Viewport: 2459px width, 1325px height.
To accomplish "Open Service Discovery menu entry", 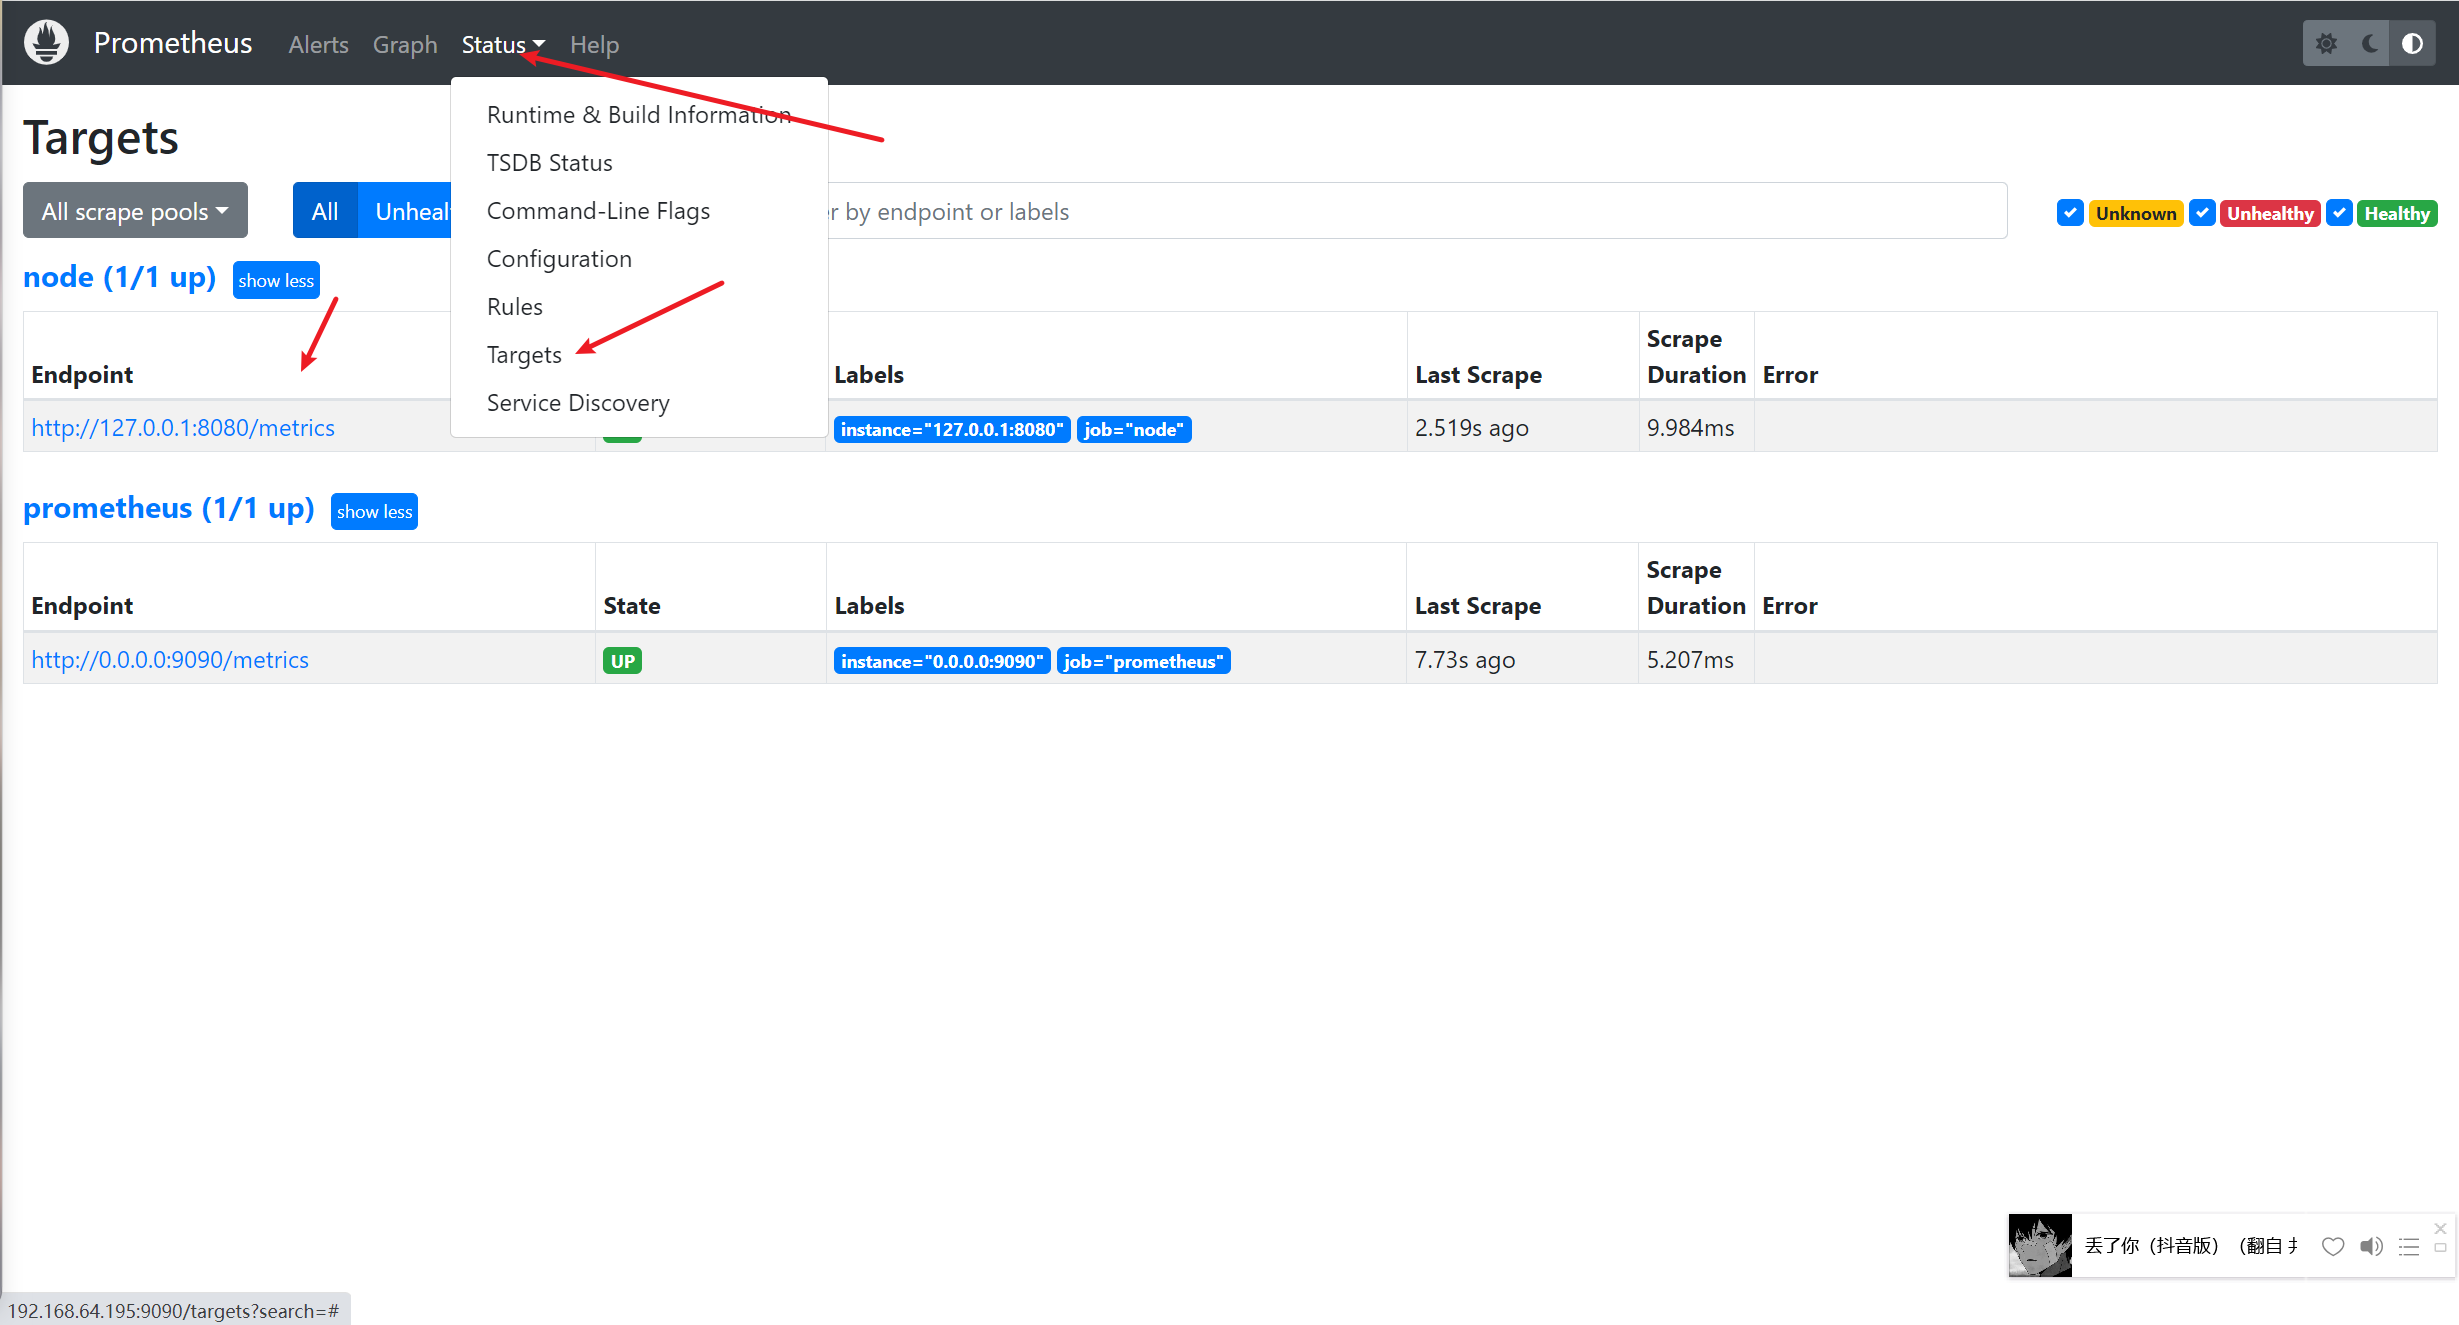I will [x=578, y=403].
